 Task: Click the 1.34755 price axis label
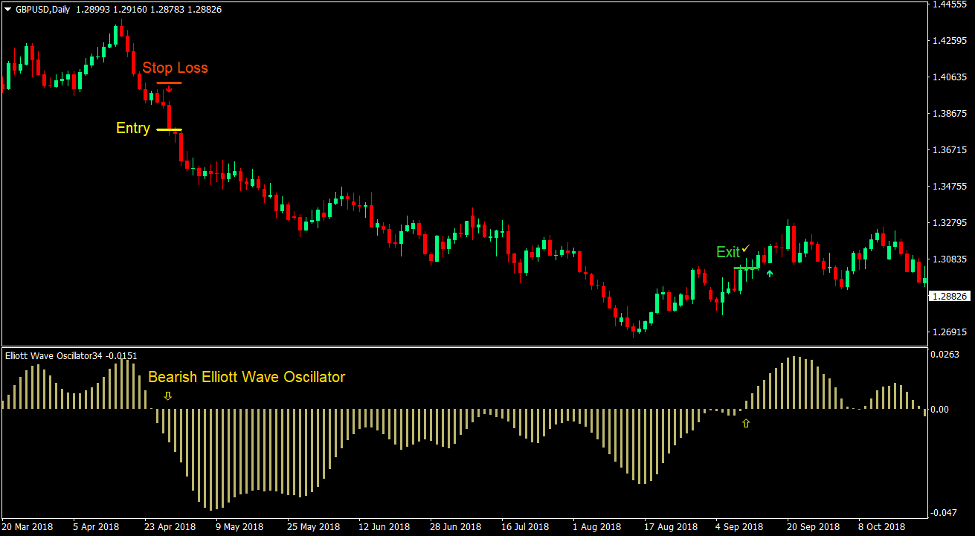pyautogui.click(x=950, y=186)
